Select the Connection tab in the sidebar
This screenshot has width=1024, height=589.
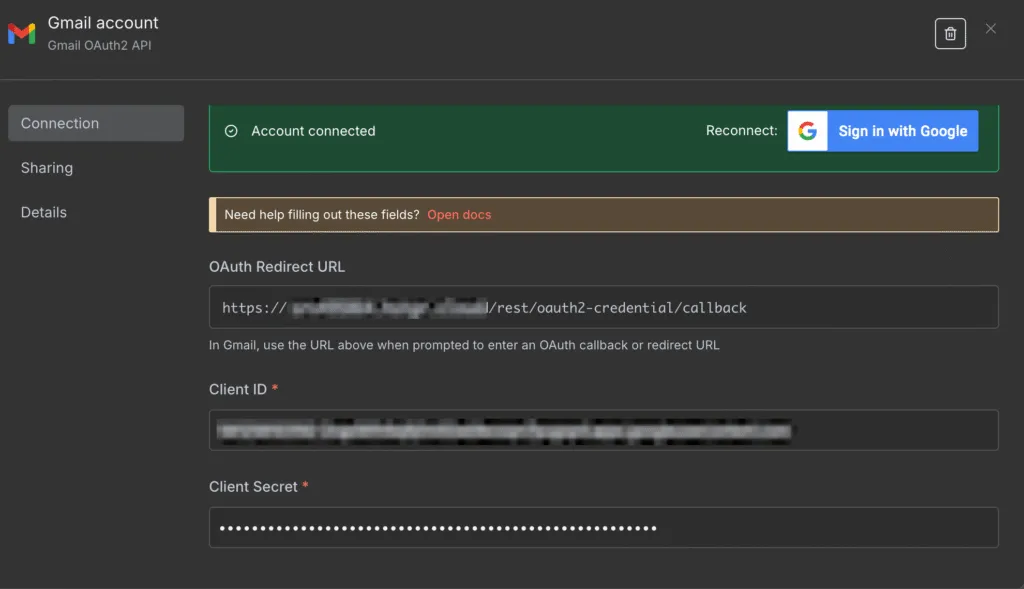pyautogui.click(x=59, y=122)
